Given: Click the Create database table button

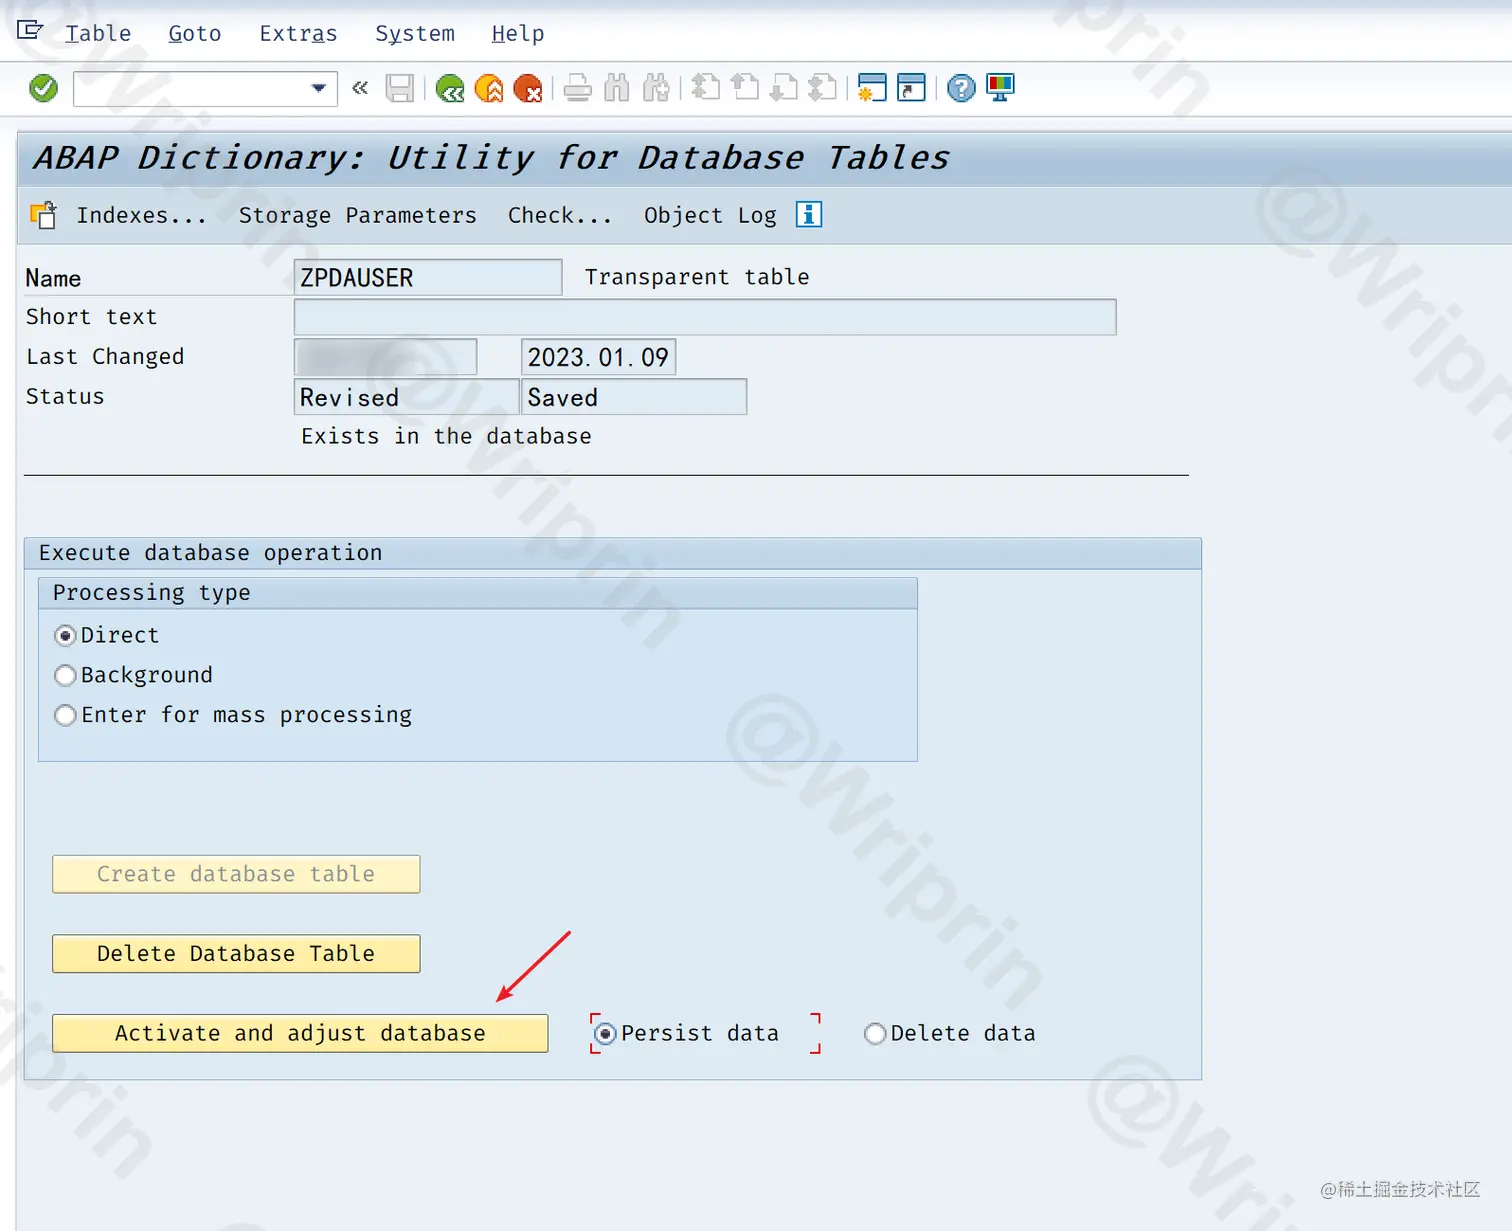Looking at the screenshot, I should tap(236, 874).
